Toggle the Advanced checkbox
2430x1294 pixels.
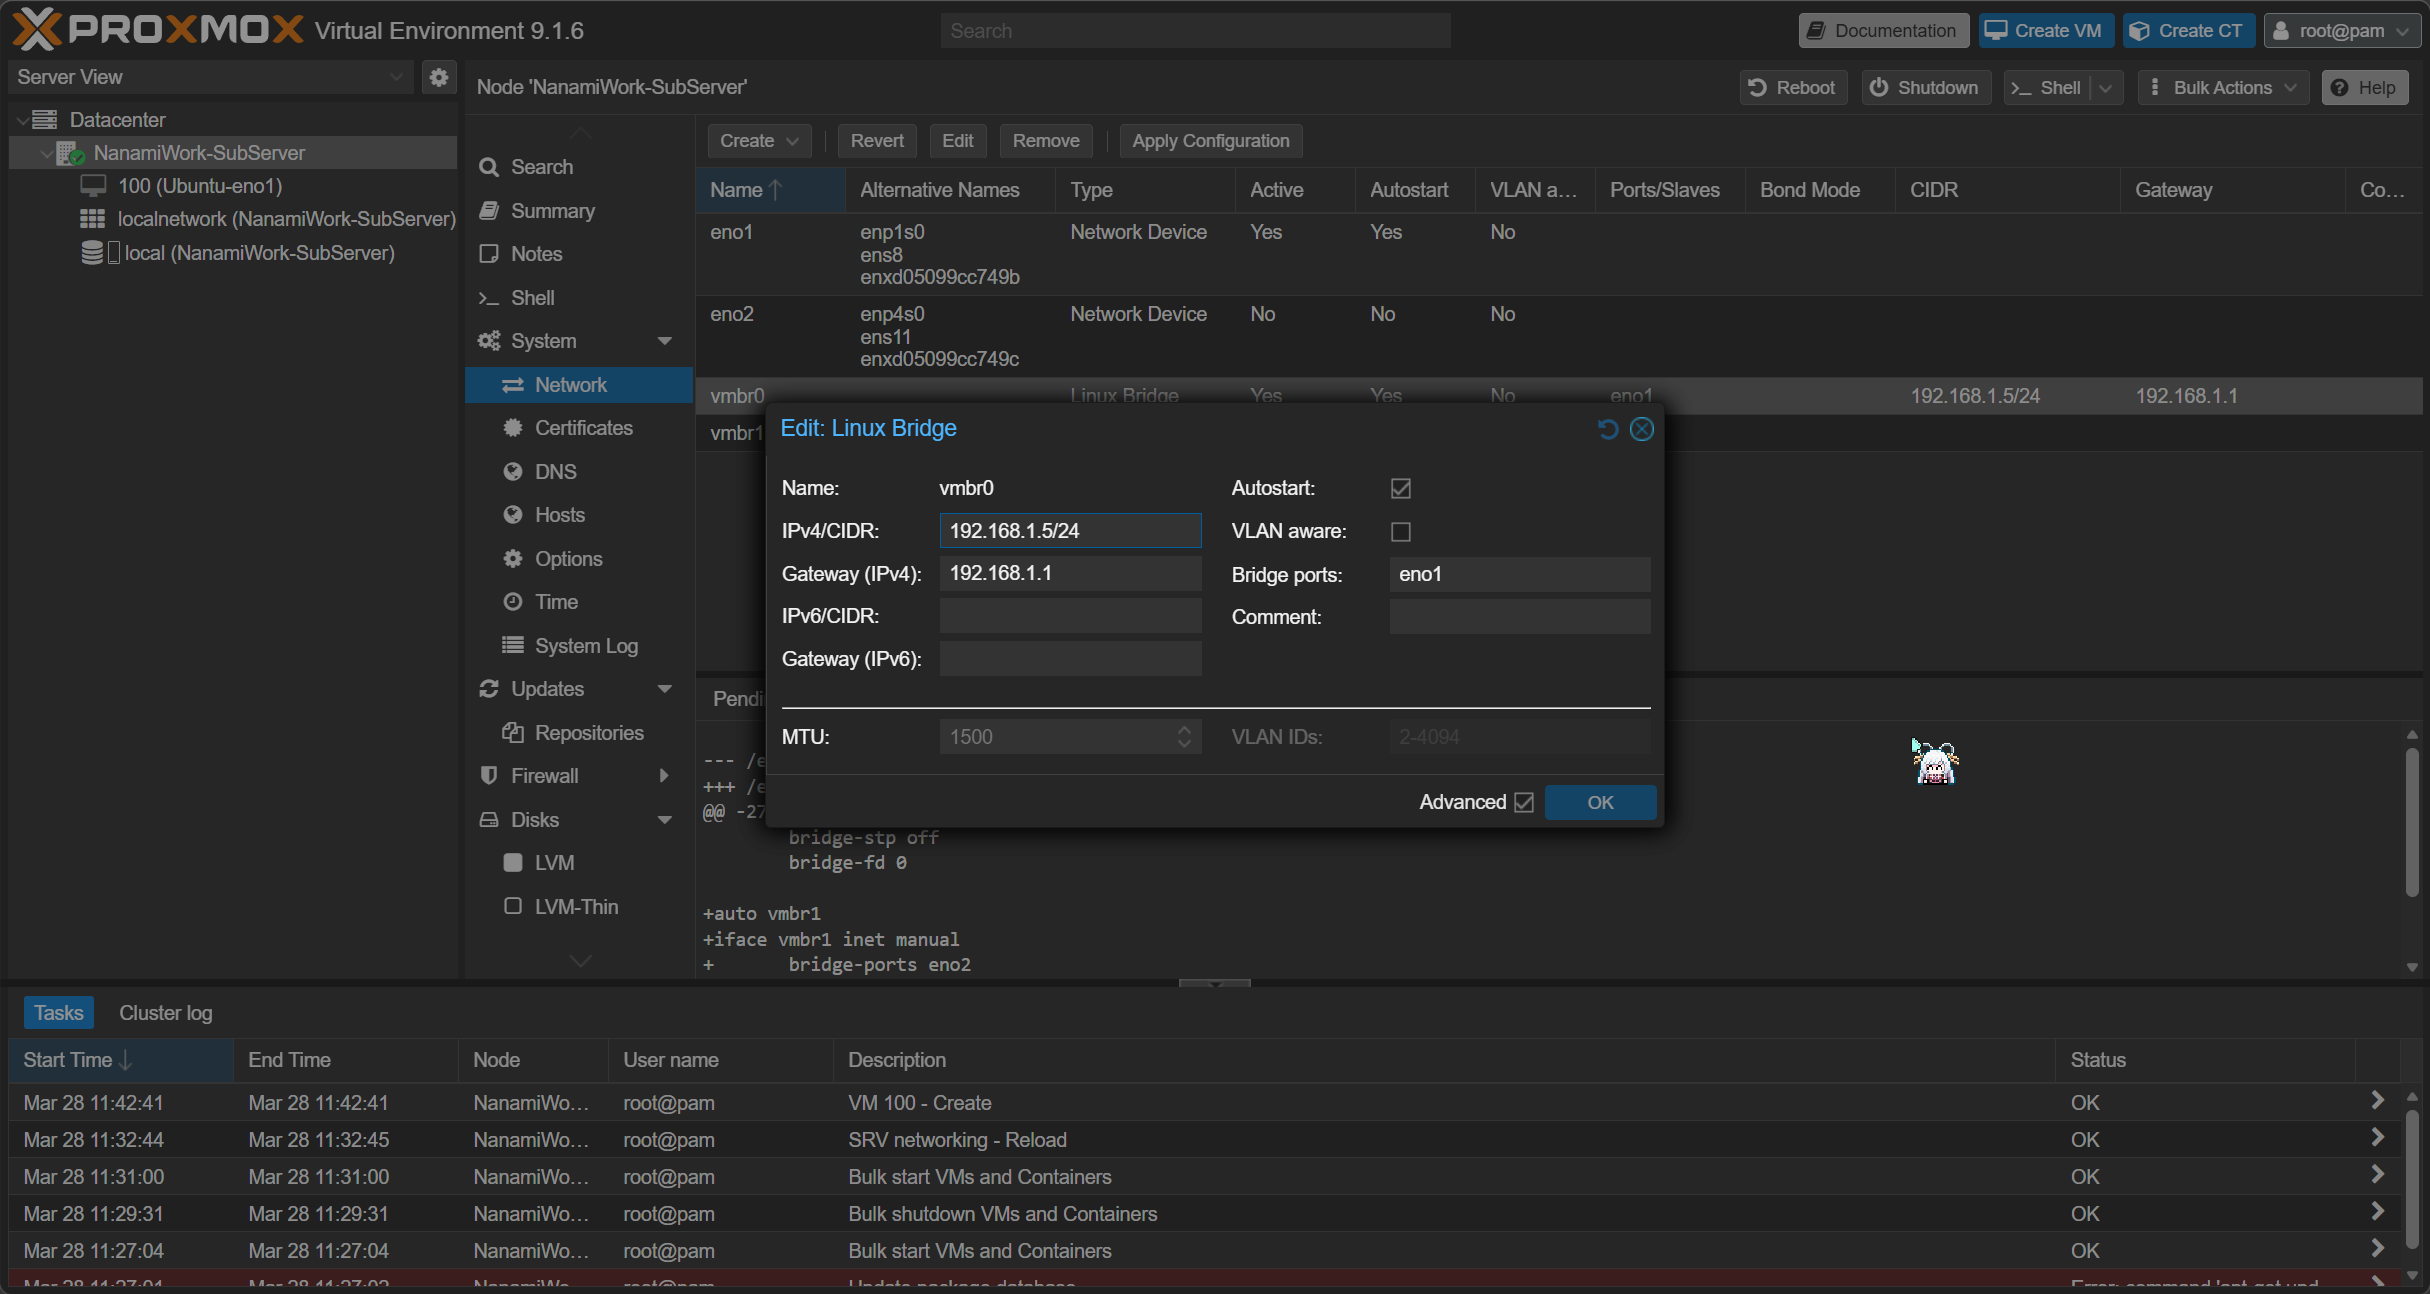pos(1523,802)
